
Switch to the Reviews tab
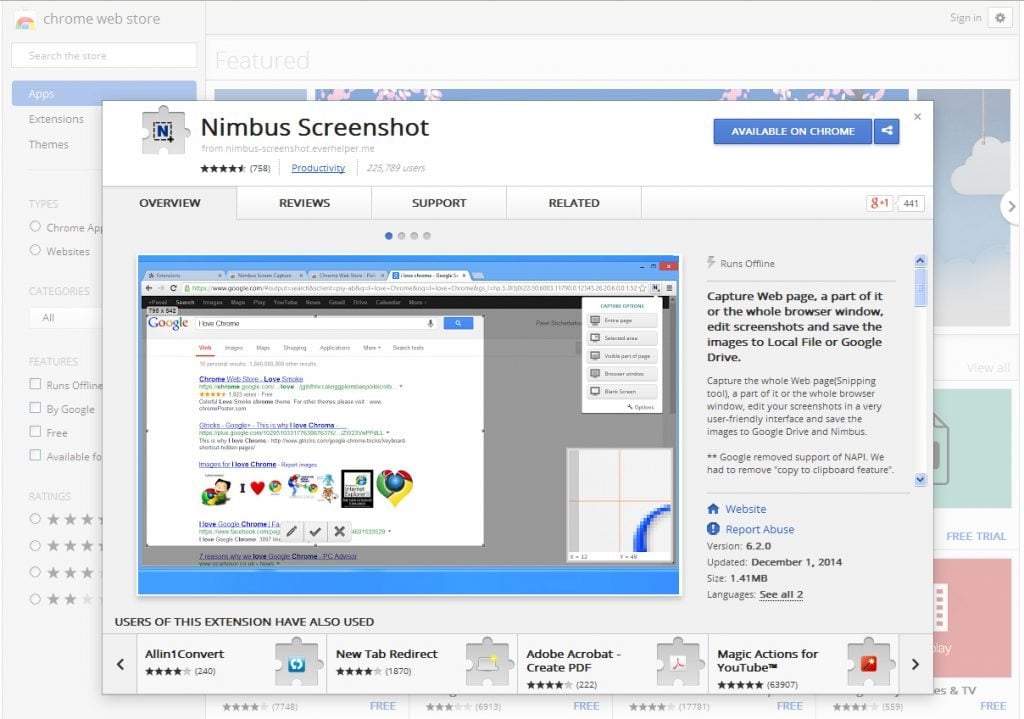click(303, 203)
